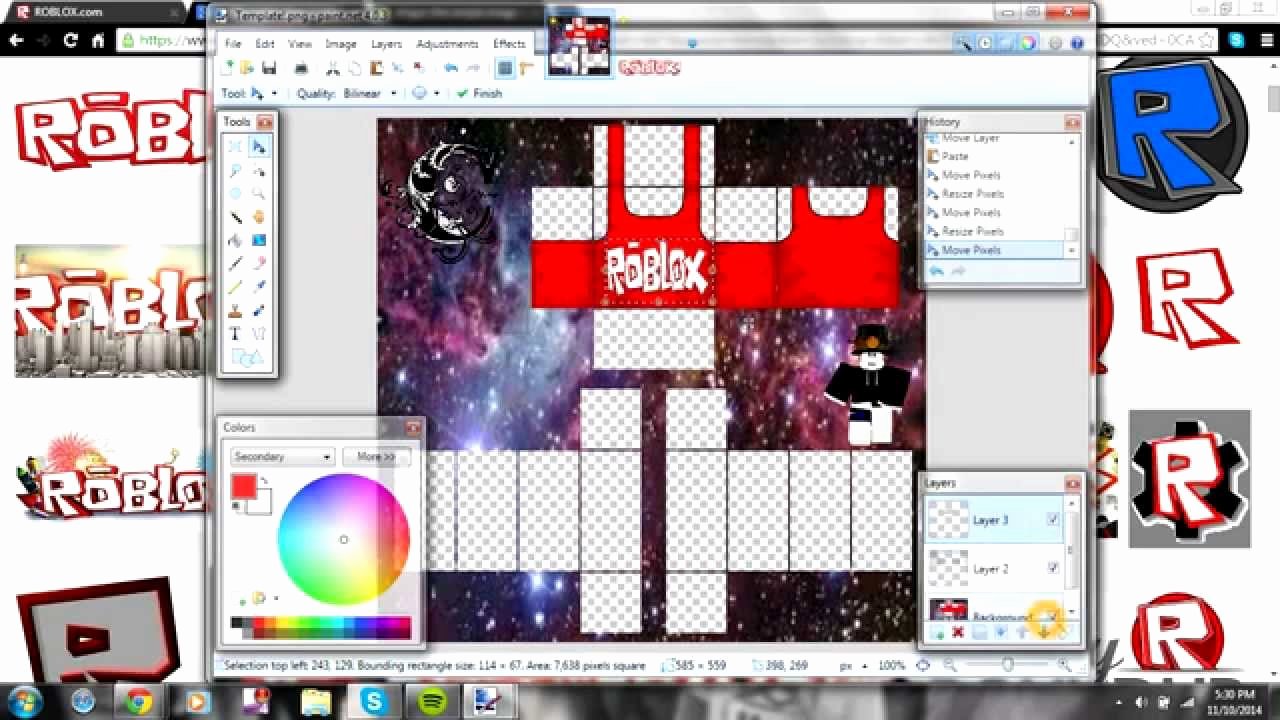Open the antialiasing mode dropdown arrow
This screenshot has height=720, width=1280.
pos(436,93)
